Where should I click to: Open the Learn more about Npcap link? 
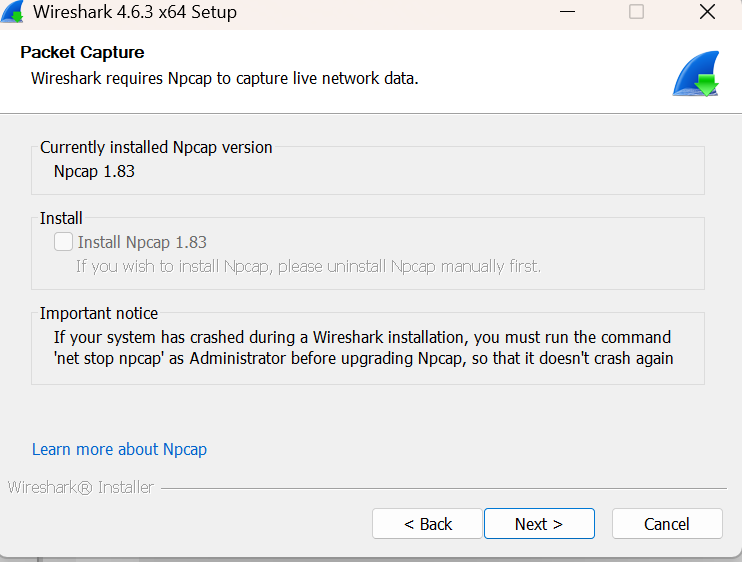point(119,449)
